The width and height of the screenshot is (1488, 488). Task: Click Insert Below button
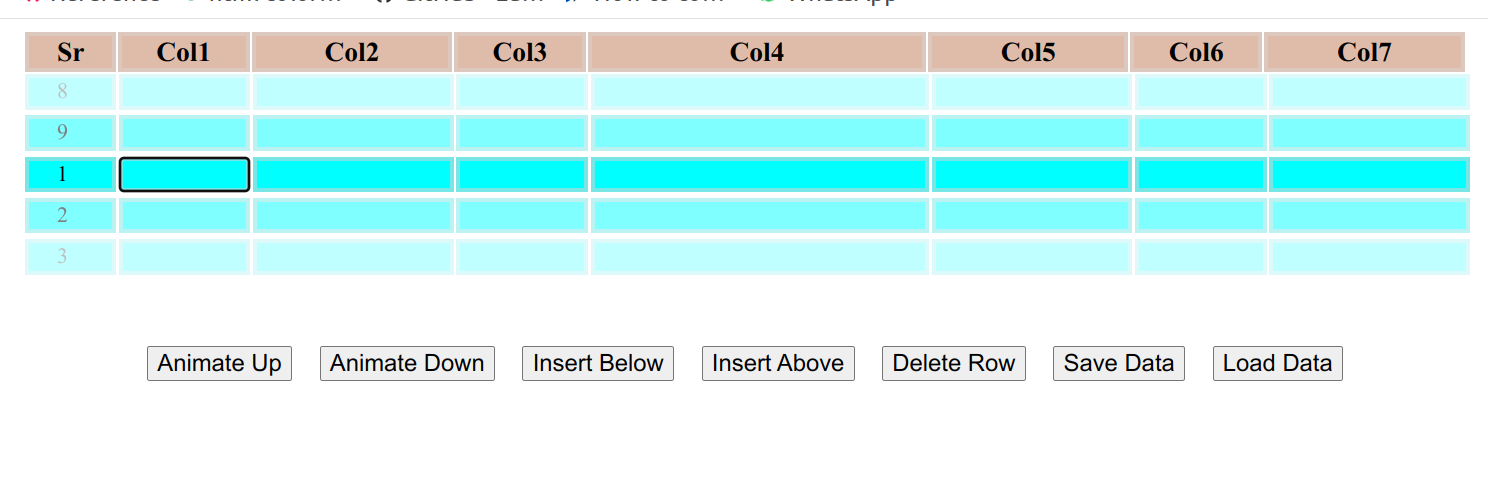pyautogui.click(x=598, y=363)
